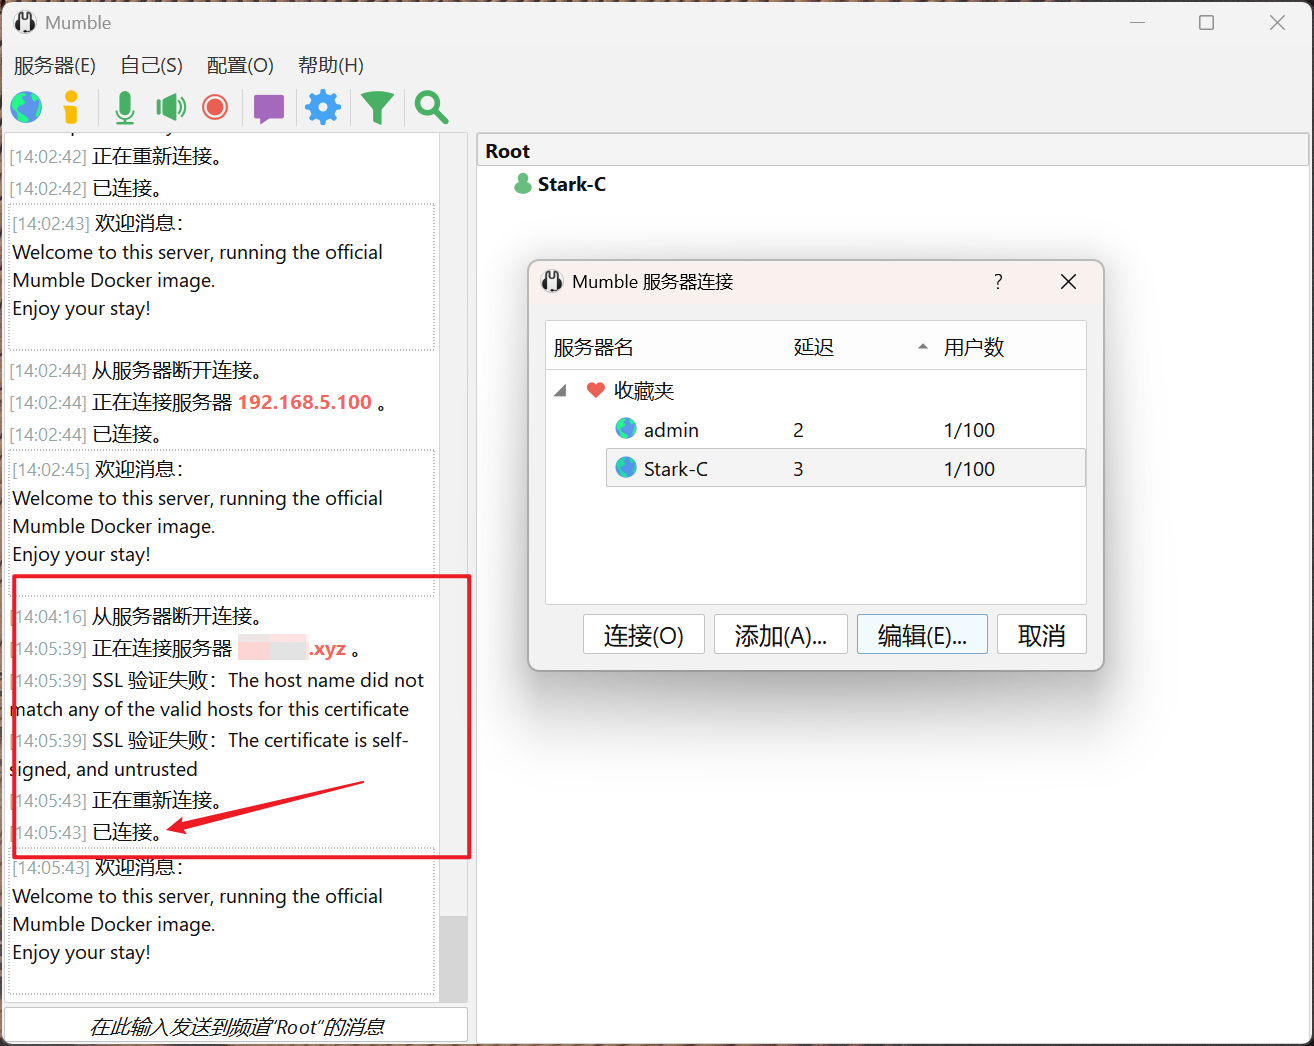Click the Mumble app icon in title bar
1314x1046 pixels.
coord(25,22)
